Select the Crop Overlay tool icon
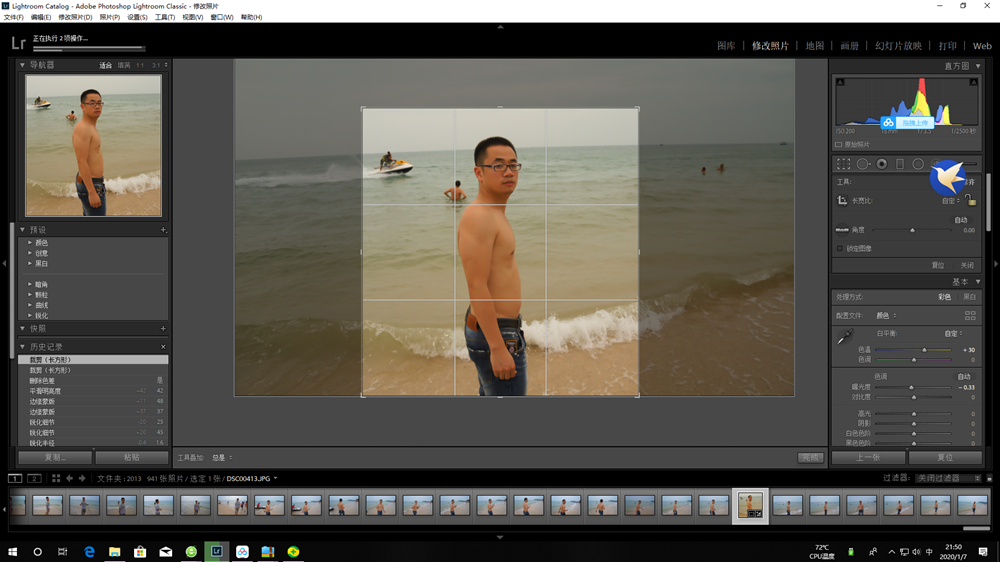This screenshot has width=1000, height=562. 843,164
